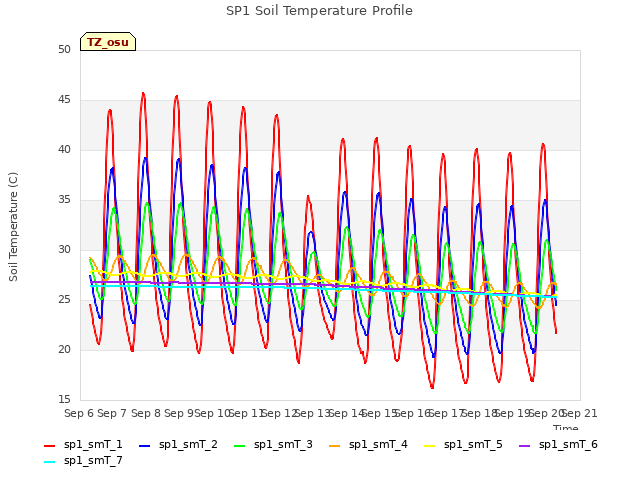Click the 40 y-axis tick label
Screen dimensions: 640x480
point(64,149)
